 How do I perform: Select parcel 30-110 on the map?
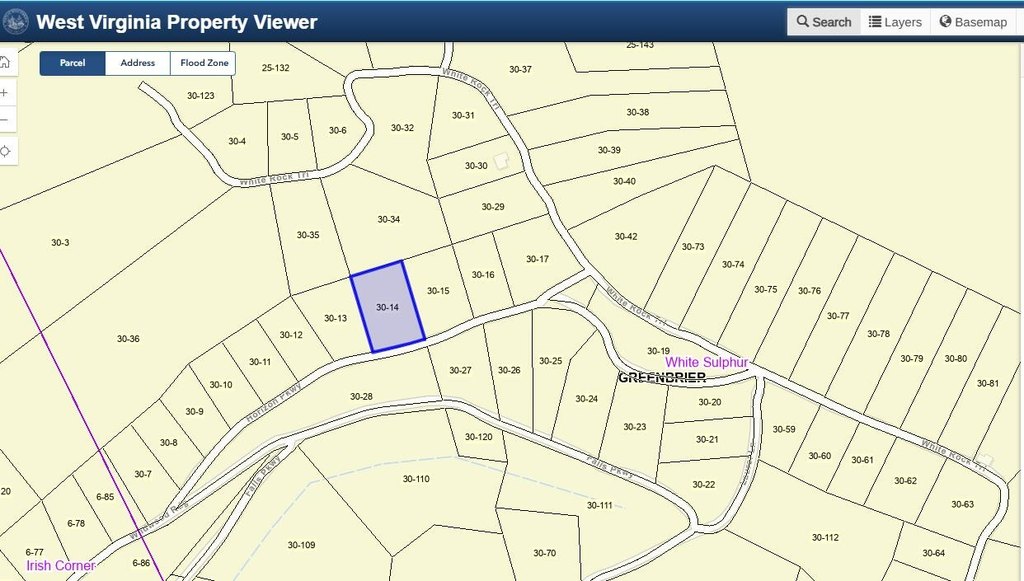point(416,479)
